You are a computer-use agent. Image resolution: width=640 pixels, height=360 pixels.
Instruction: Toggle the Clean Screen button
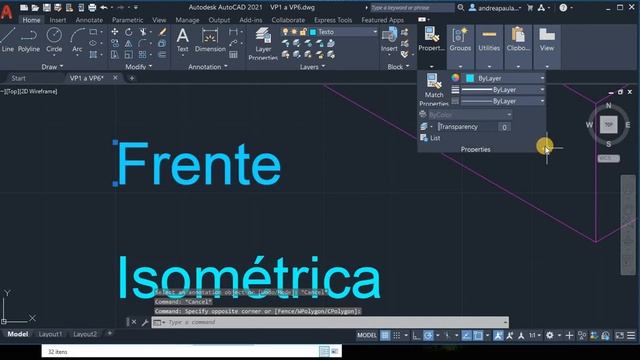click(x=620, y=336)
